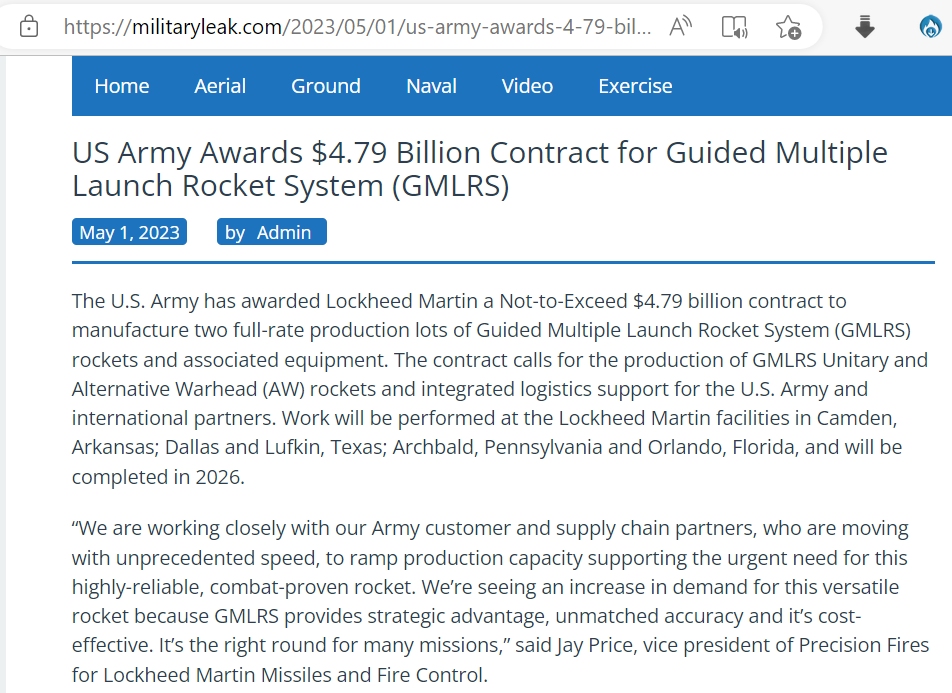This screenshot has width=952, height=693.
Task: Add page to favorites star icon
Action: (788, 27)
